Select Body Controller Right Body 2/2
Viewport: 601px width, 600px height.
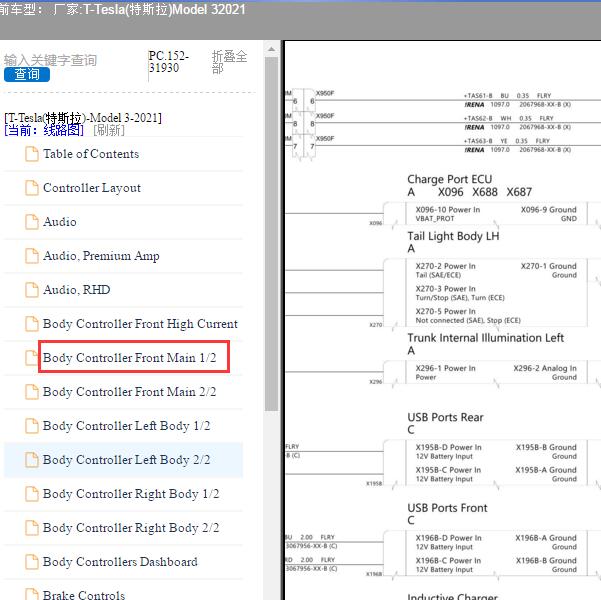point(131,528)
